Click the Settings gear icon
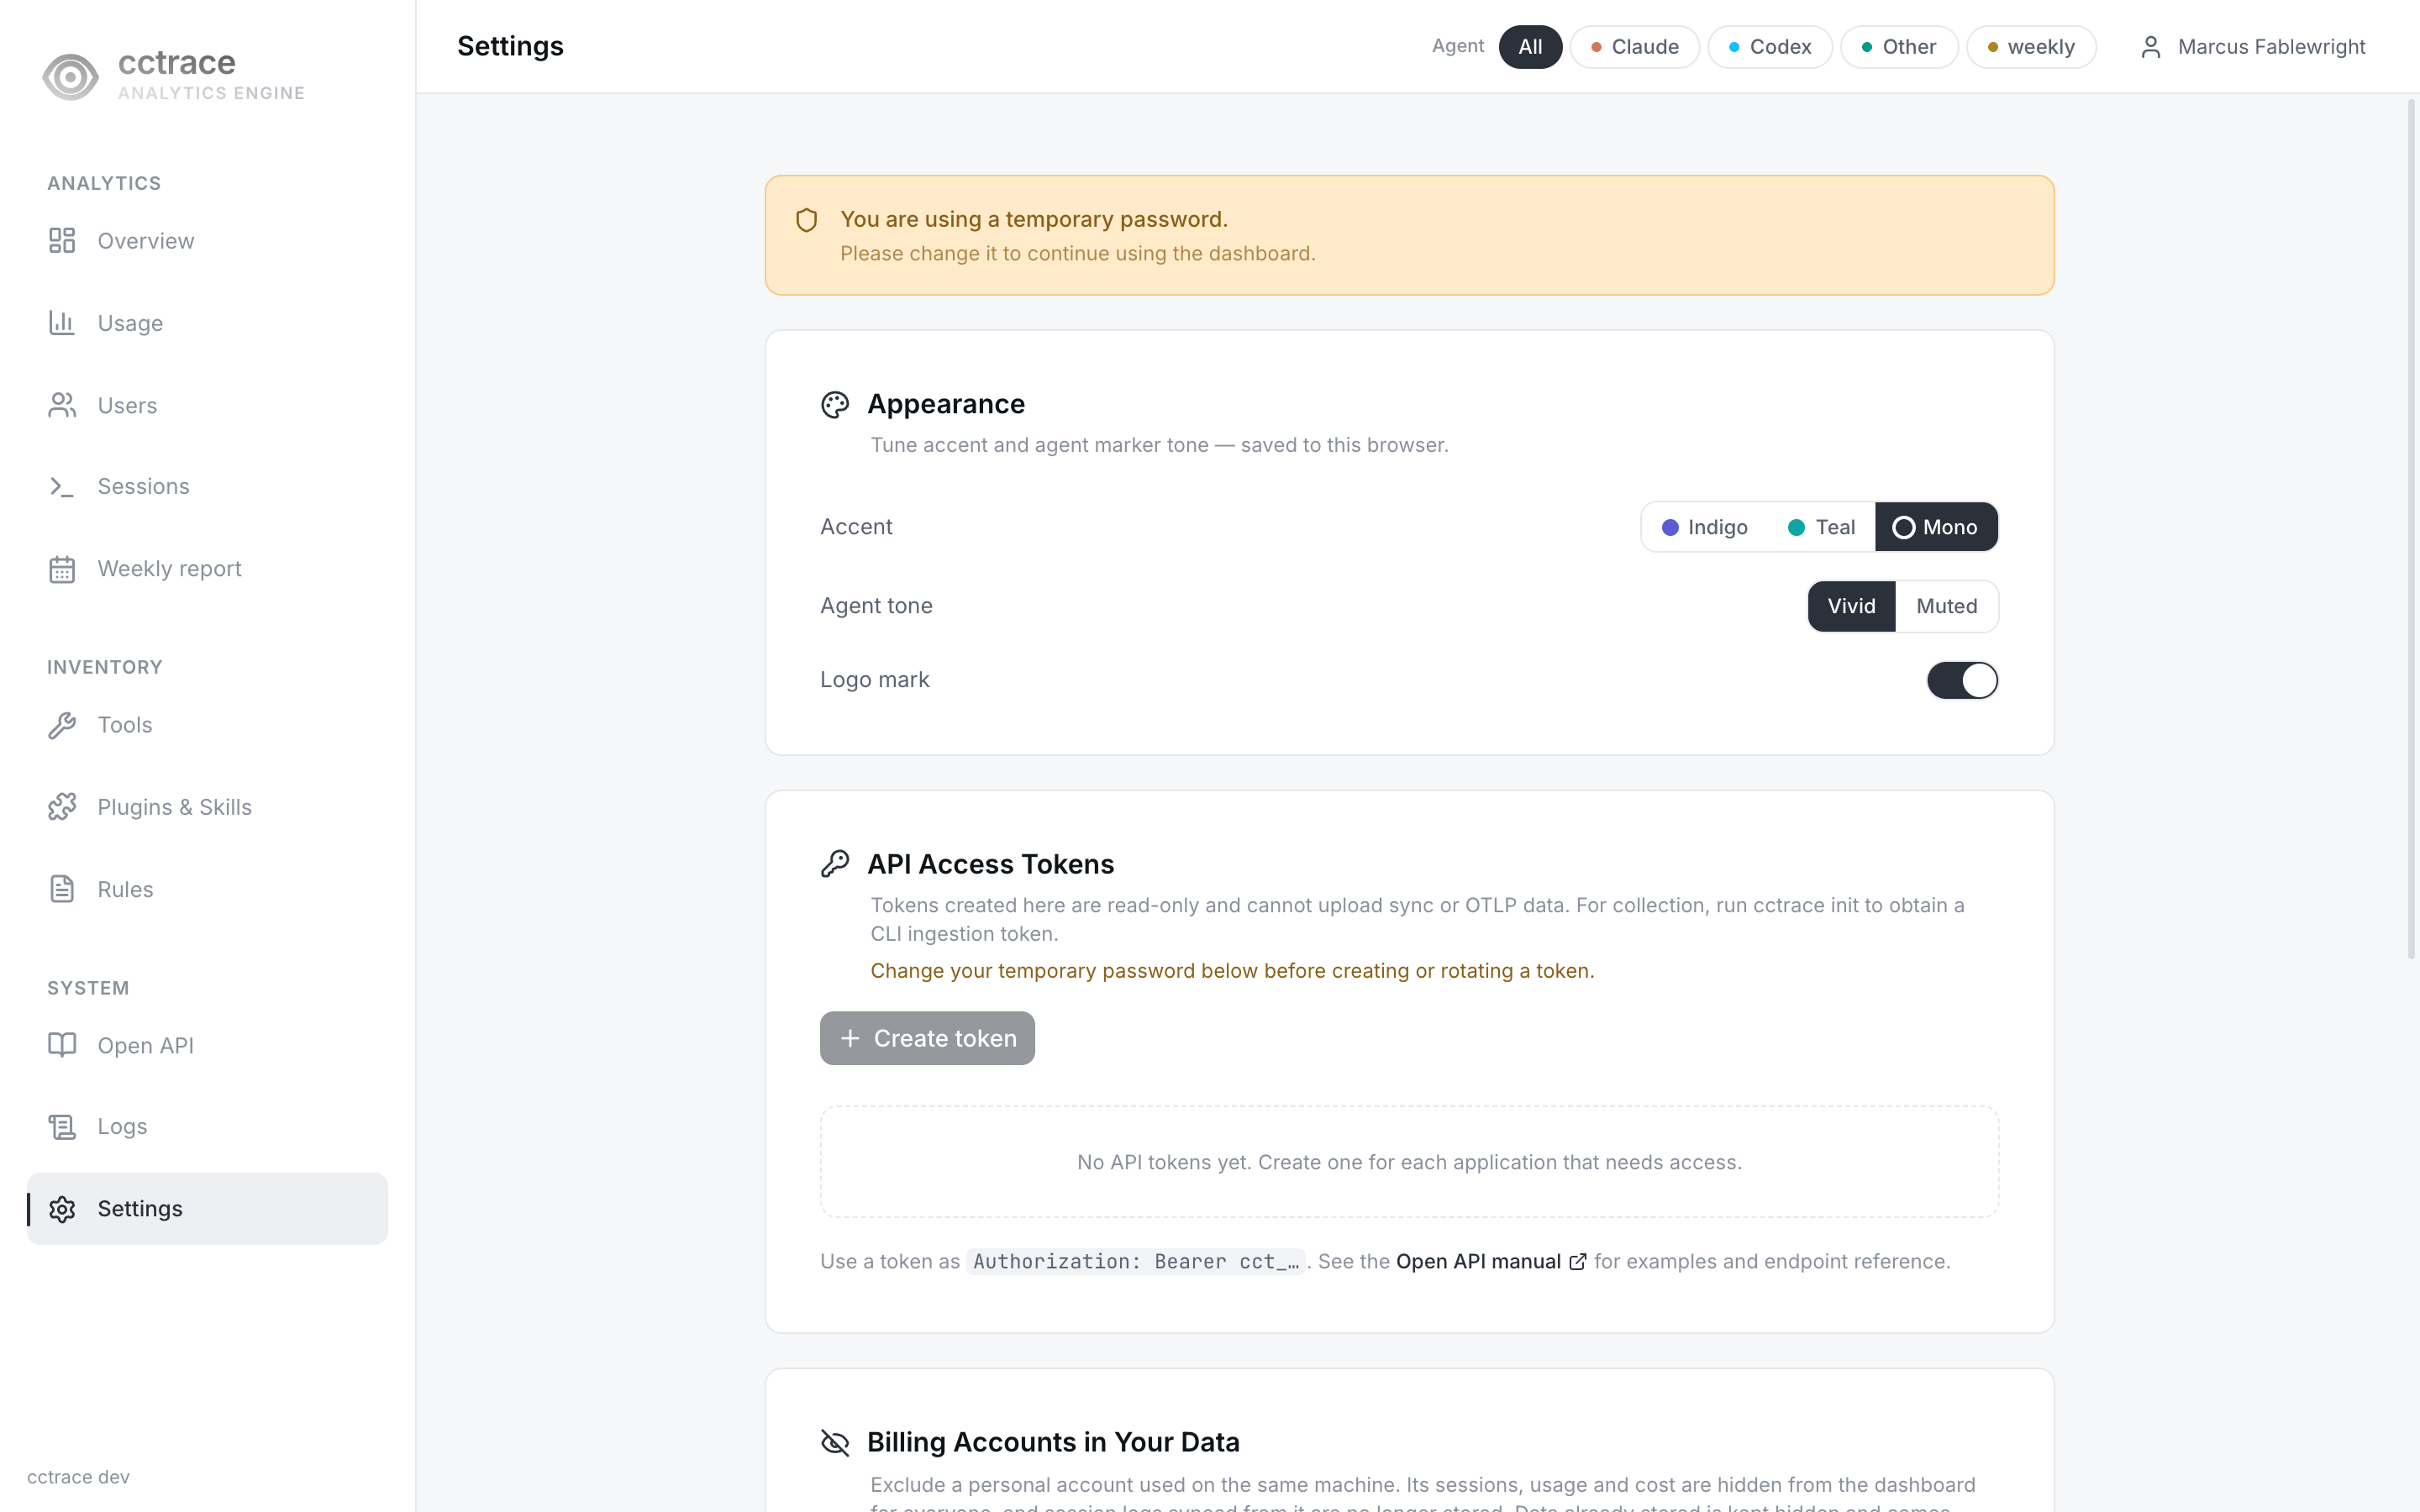Viewport: 2420px width, 1512px height. tap(62, 1209)
